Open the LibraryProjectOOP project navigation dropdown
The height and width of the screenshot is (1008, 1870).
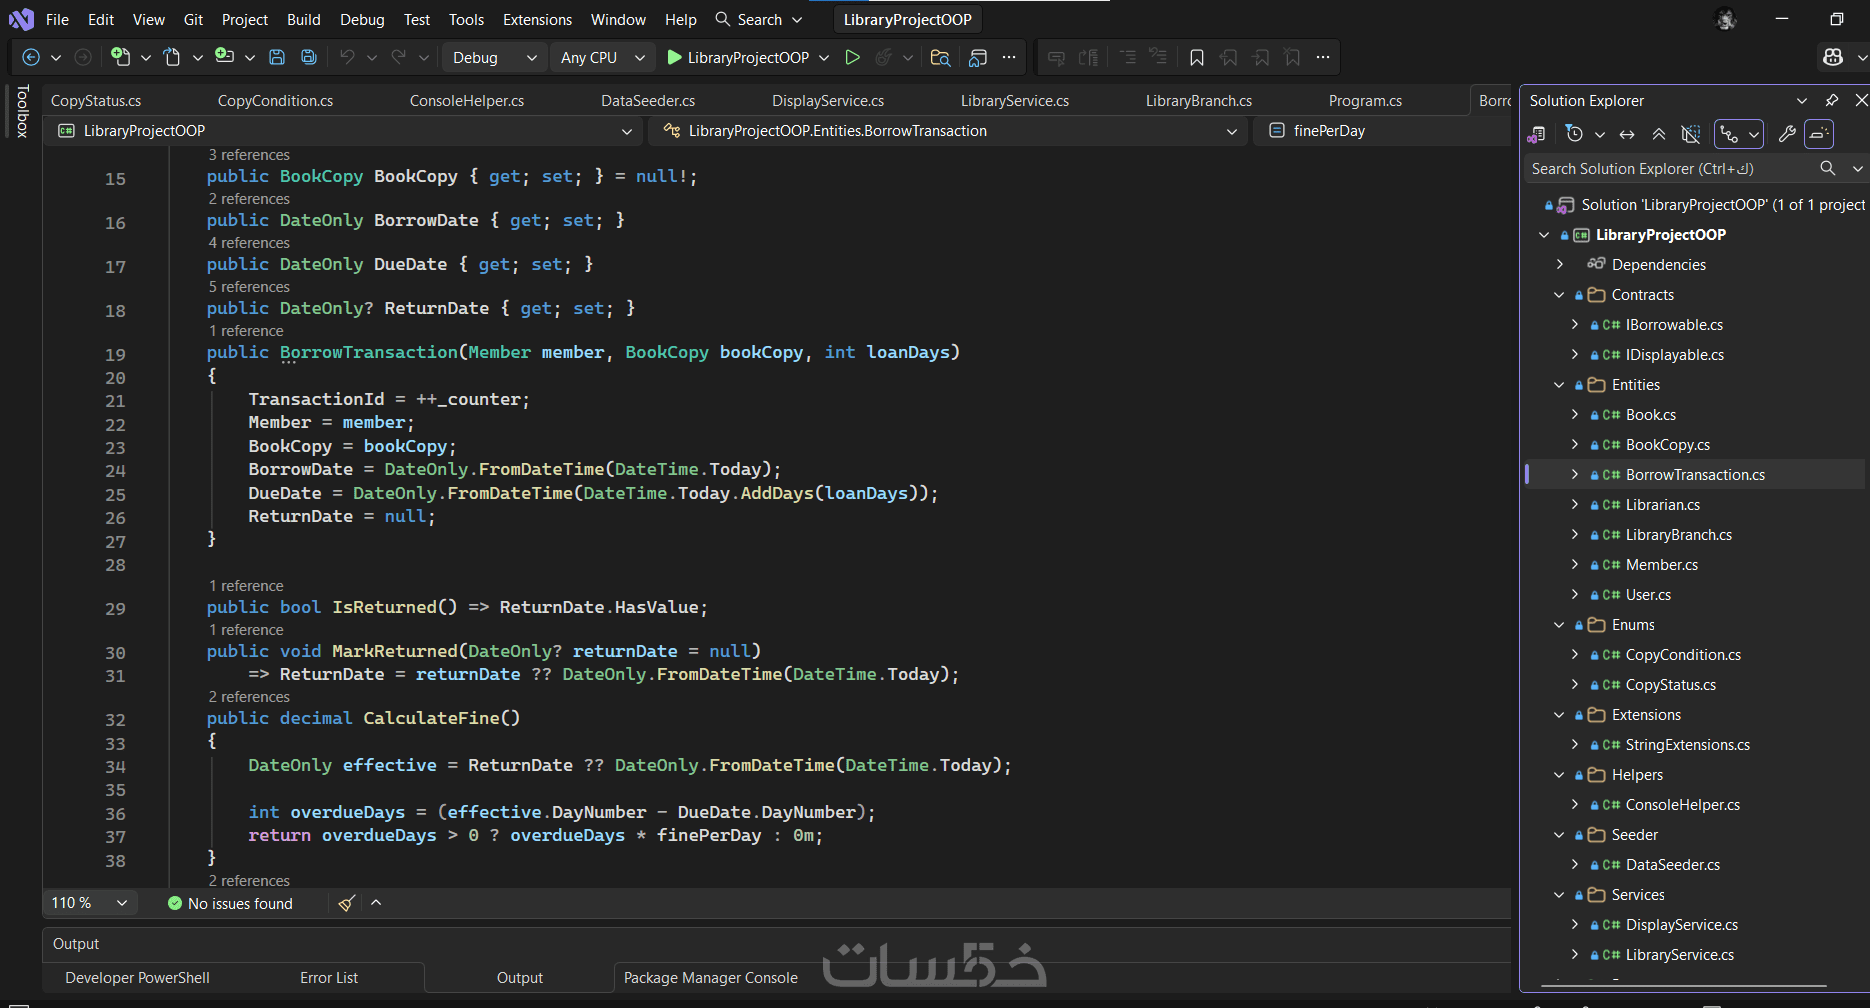click(x=345, y=131)
